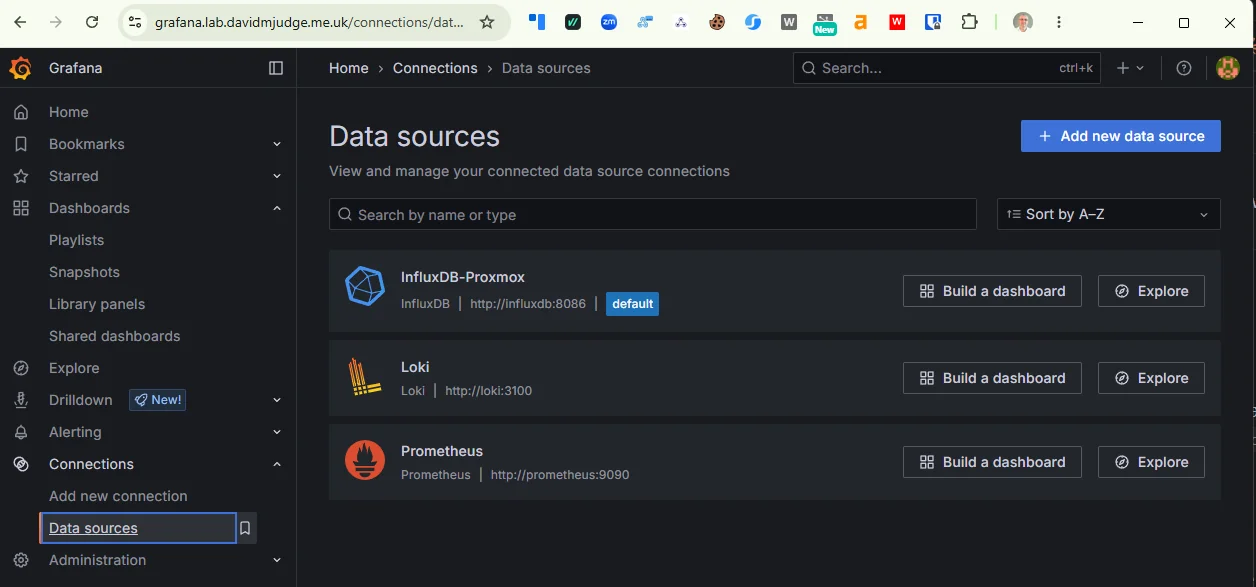Open the InfluxDB-Proxmox data source name
1256x587 pixels.
click(x=462, y=277)
